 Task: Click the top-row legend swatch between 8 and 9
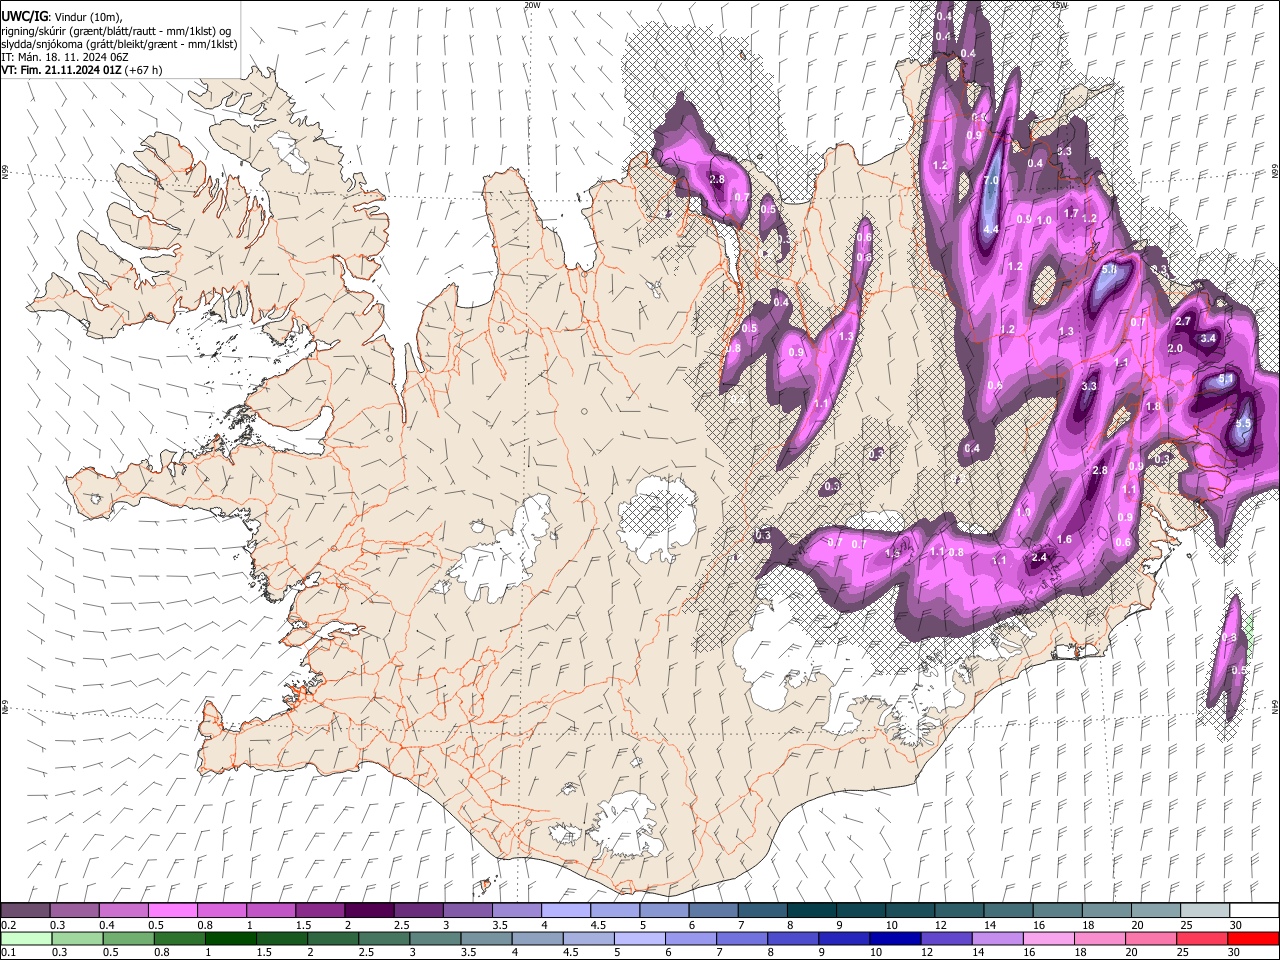coord(811,911)
